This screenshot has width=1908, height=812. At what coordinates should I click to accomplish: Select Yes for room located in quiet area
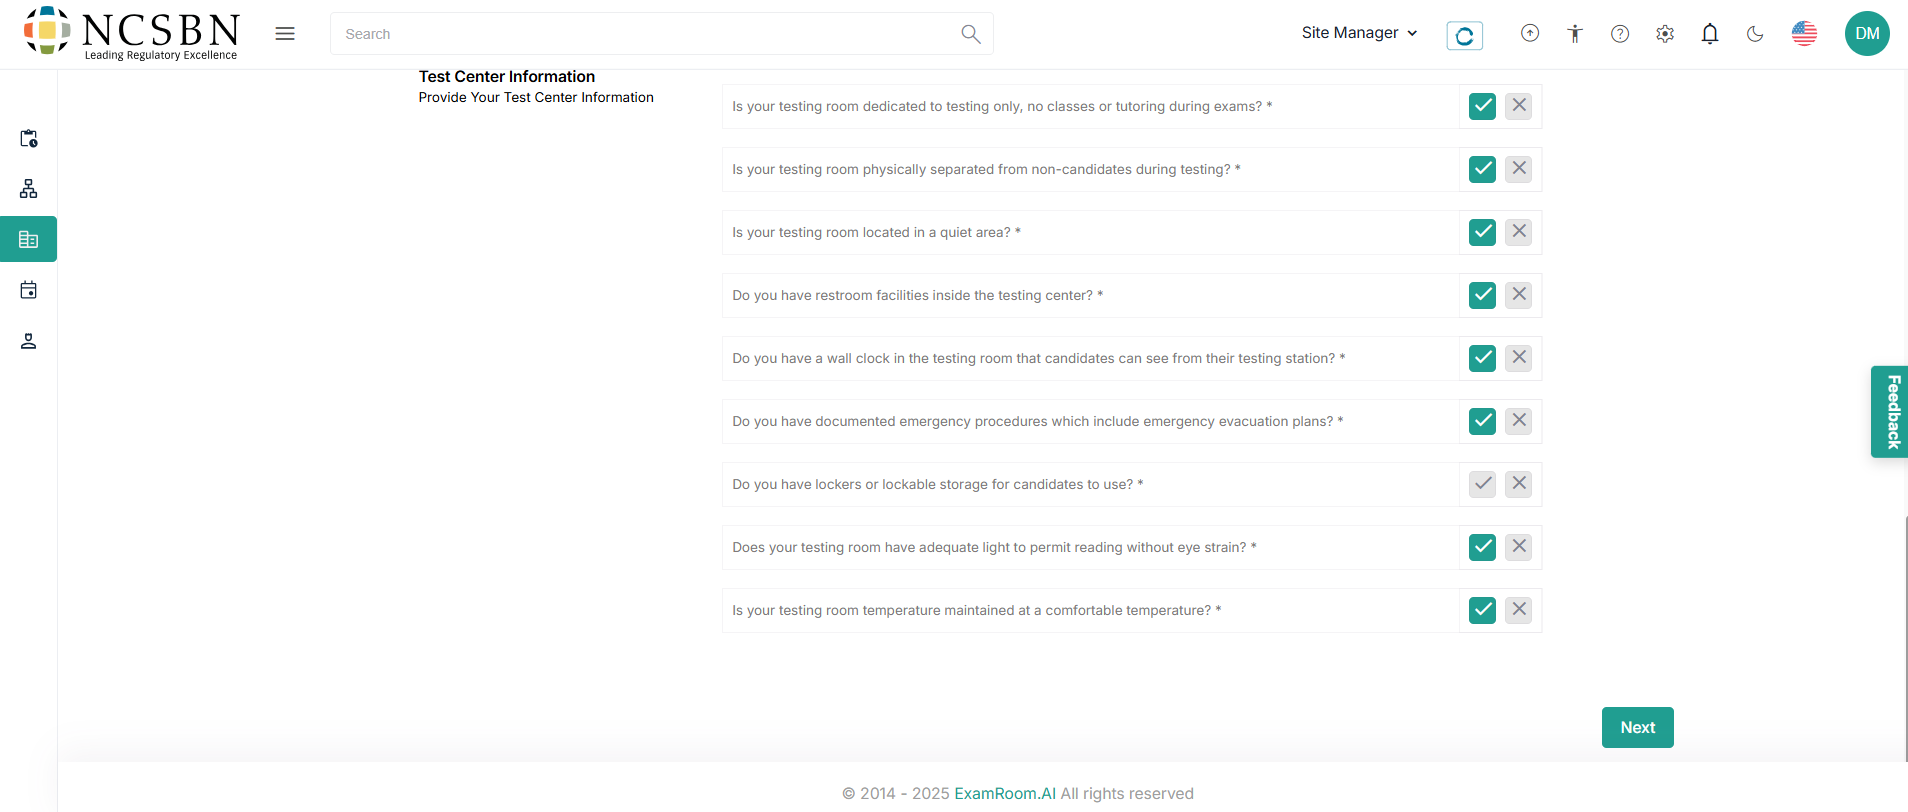tap(1482, 232)
